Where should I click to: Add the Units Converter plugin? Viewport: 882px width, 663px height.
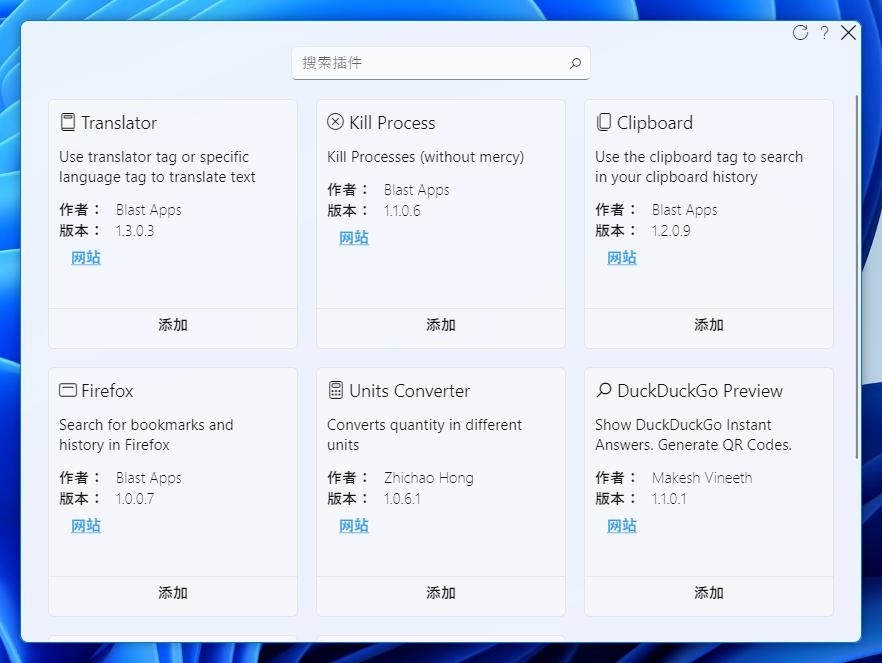tap(440, 593)
